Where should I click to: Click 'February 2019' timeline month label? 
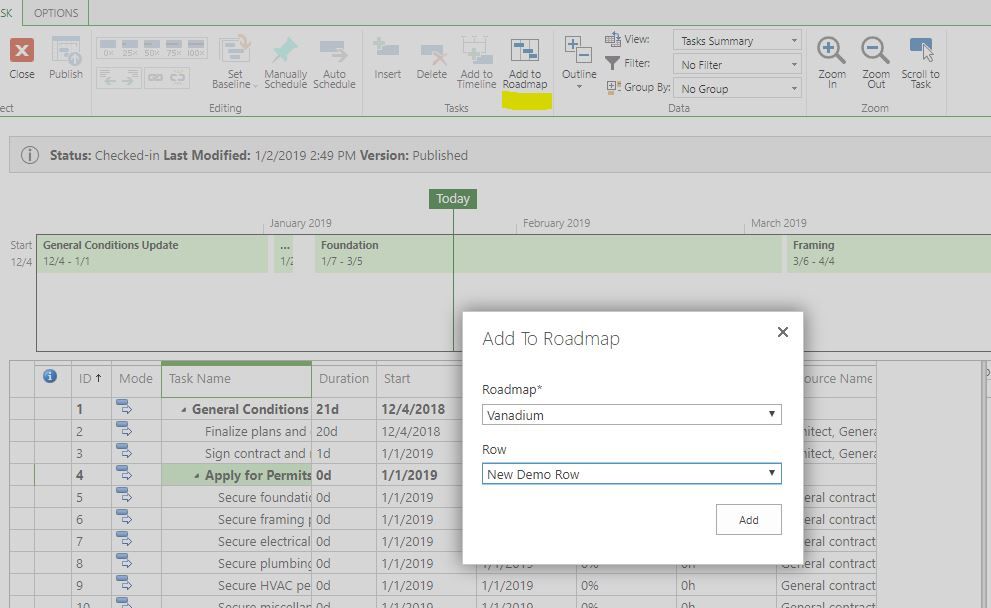pos(556,223)
